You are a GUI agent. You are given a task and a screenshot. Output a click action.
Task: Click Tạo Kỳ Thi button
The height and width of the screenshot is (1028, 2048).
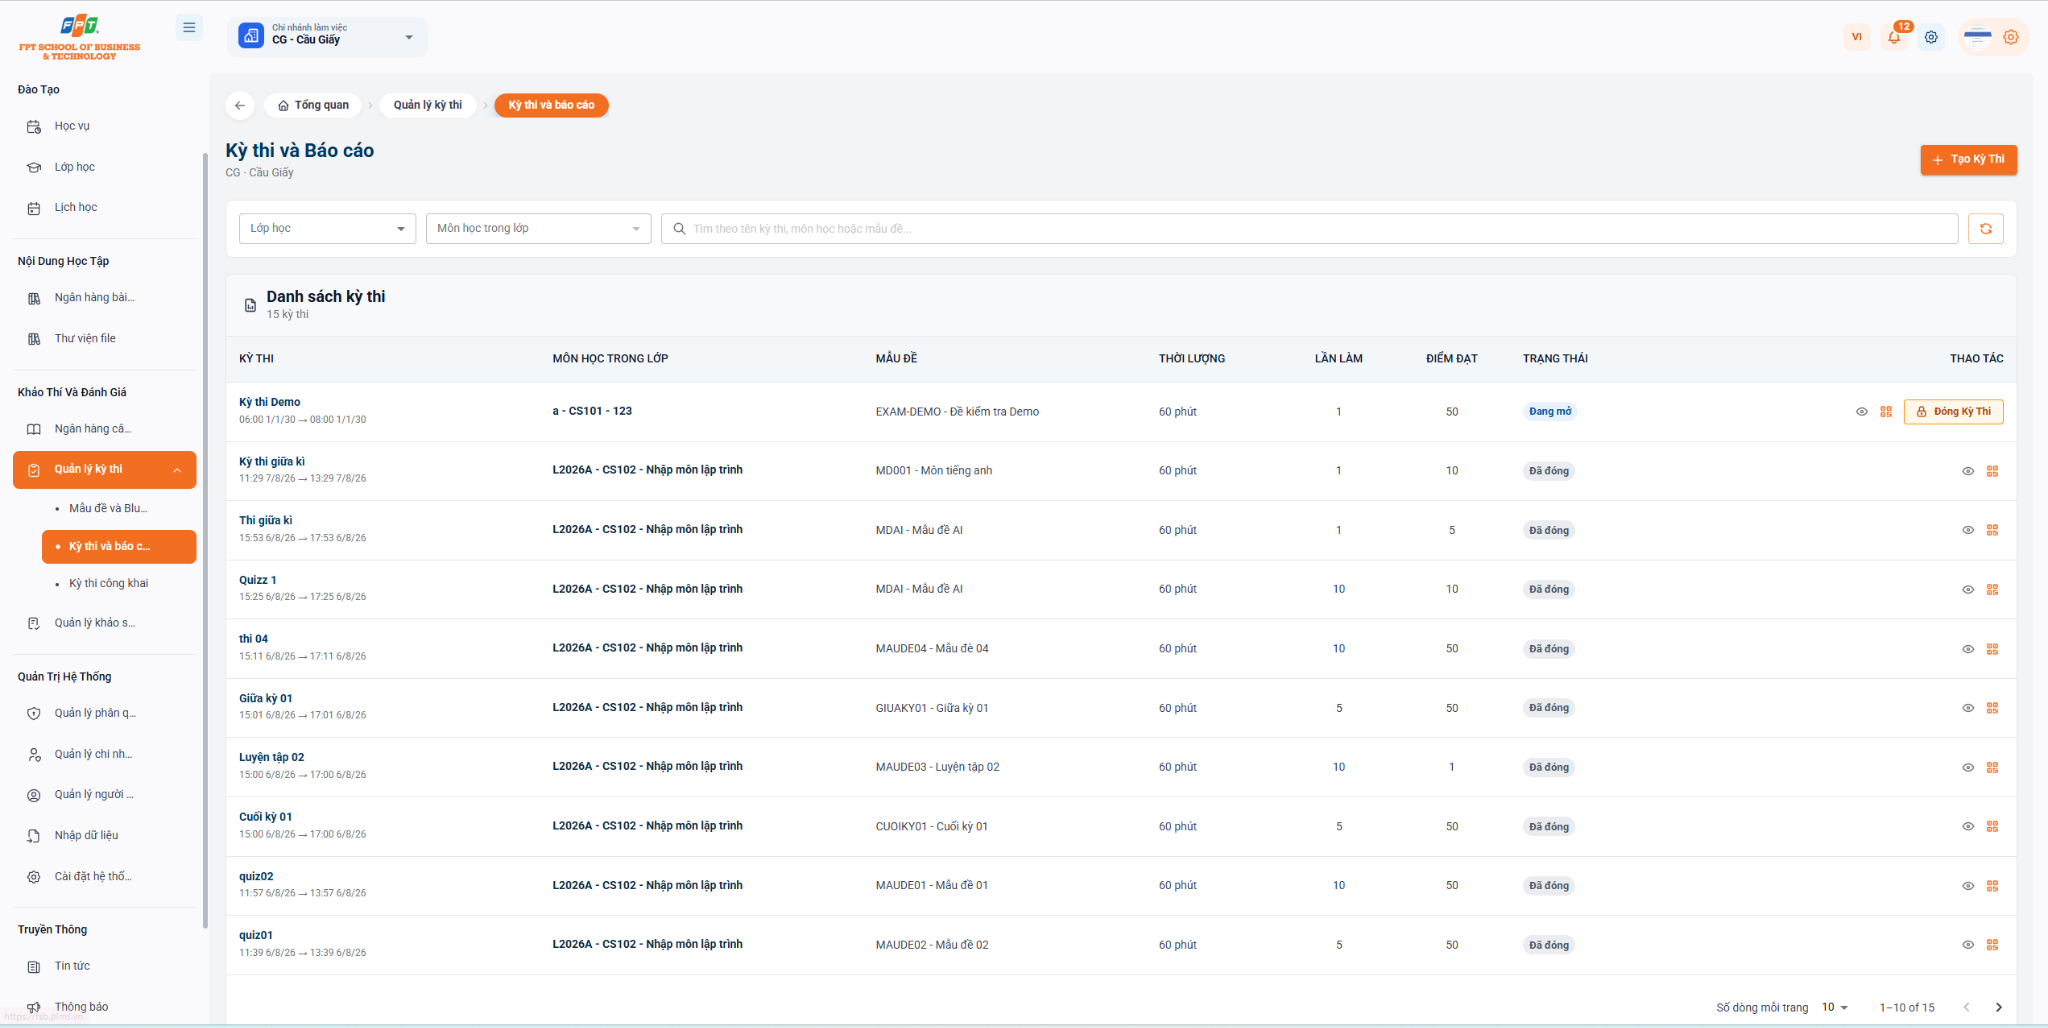click(x=1968, y=160)
